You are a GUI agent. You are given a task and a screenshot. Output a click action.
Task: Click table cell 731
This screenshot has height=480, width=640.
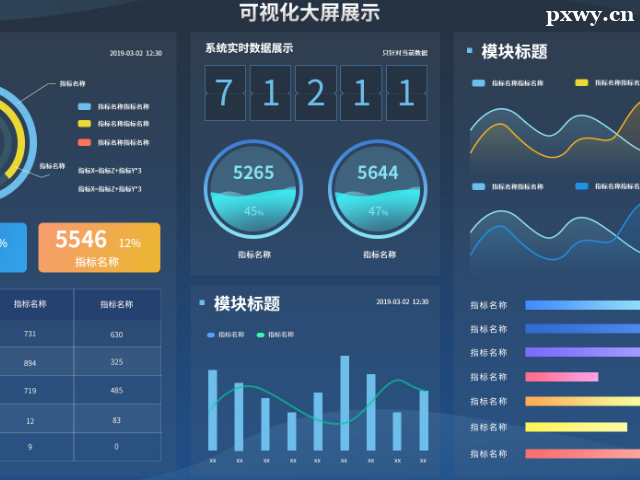click(30, 334)
